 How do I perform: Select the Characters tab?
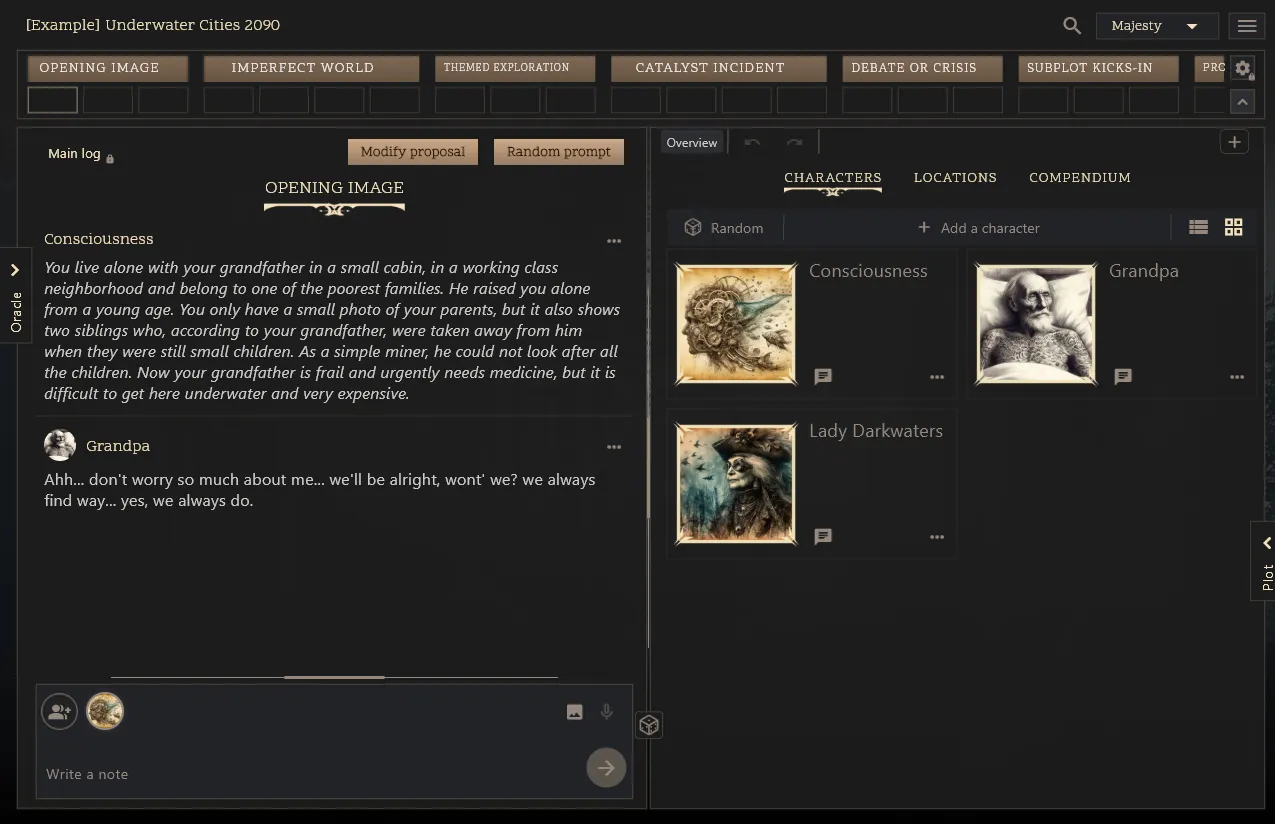[833, 178]
